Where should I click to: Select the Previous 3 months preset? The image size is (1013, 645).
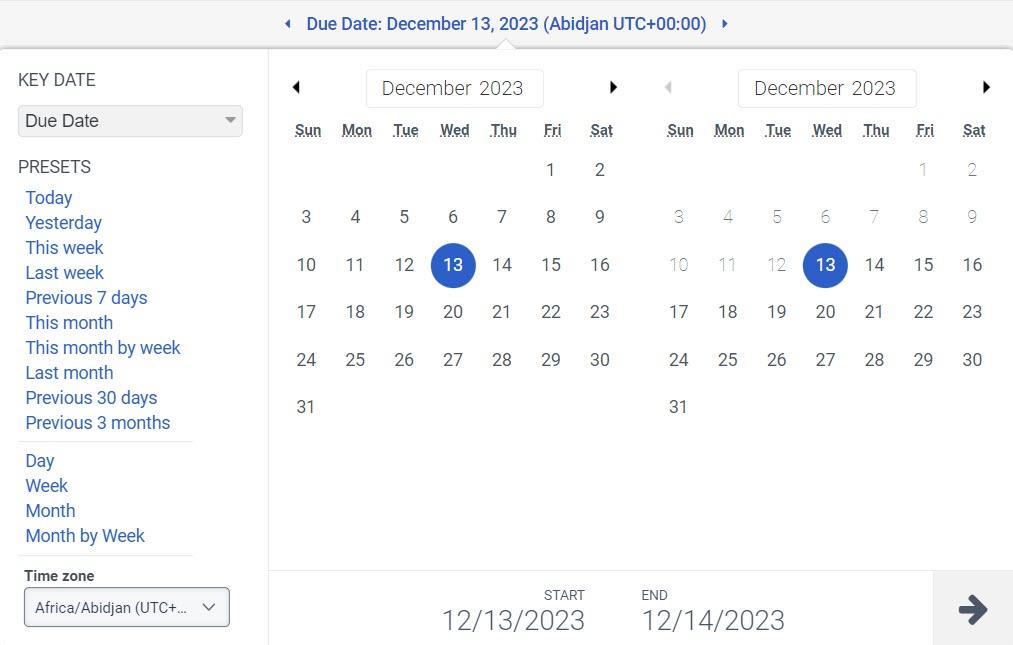click(97, 422)
